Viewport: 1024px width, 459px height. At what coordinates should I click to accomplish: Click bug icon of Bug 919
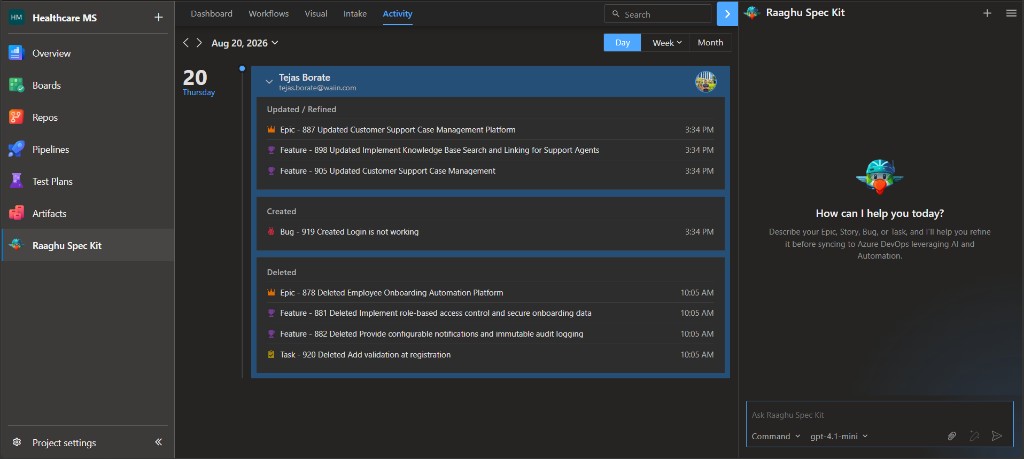(272, 232)
